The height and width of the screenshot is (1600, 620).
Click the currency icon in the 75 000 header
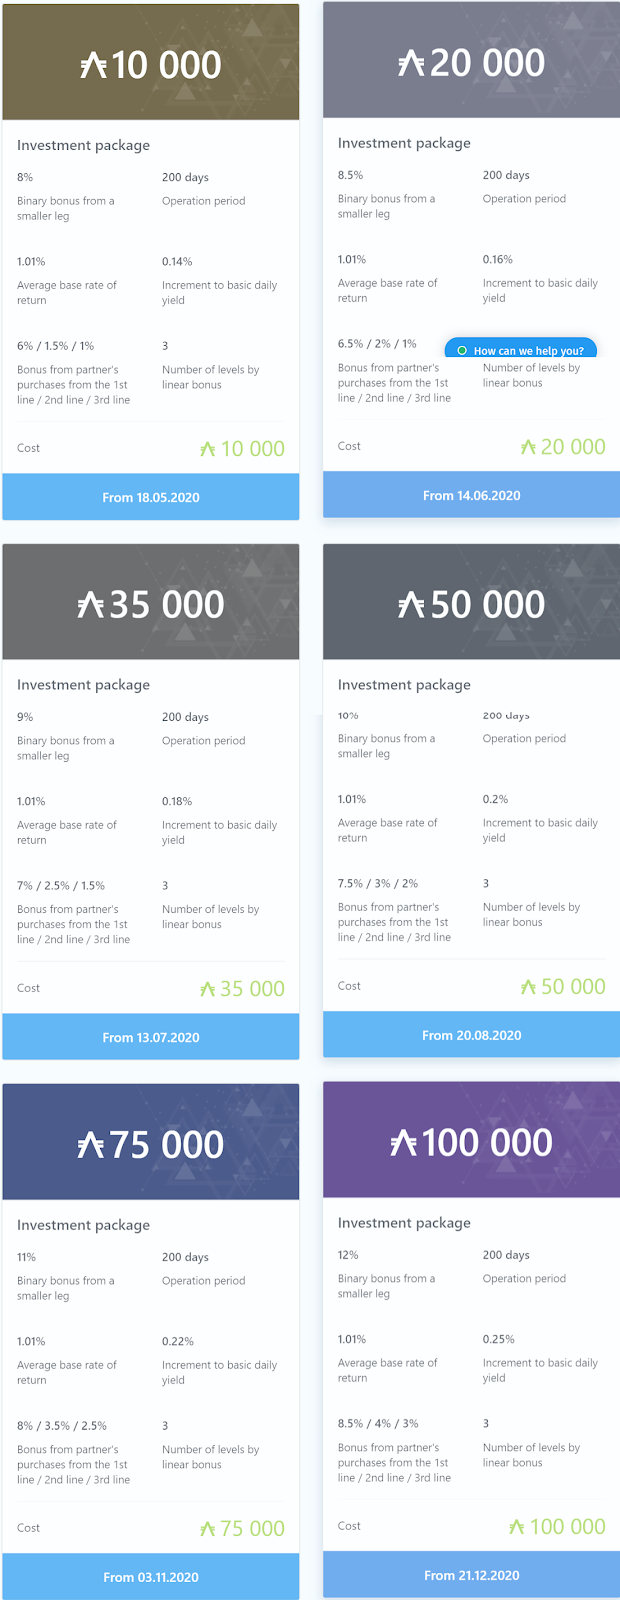coord(91,1146)
